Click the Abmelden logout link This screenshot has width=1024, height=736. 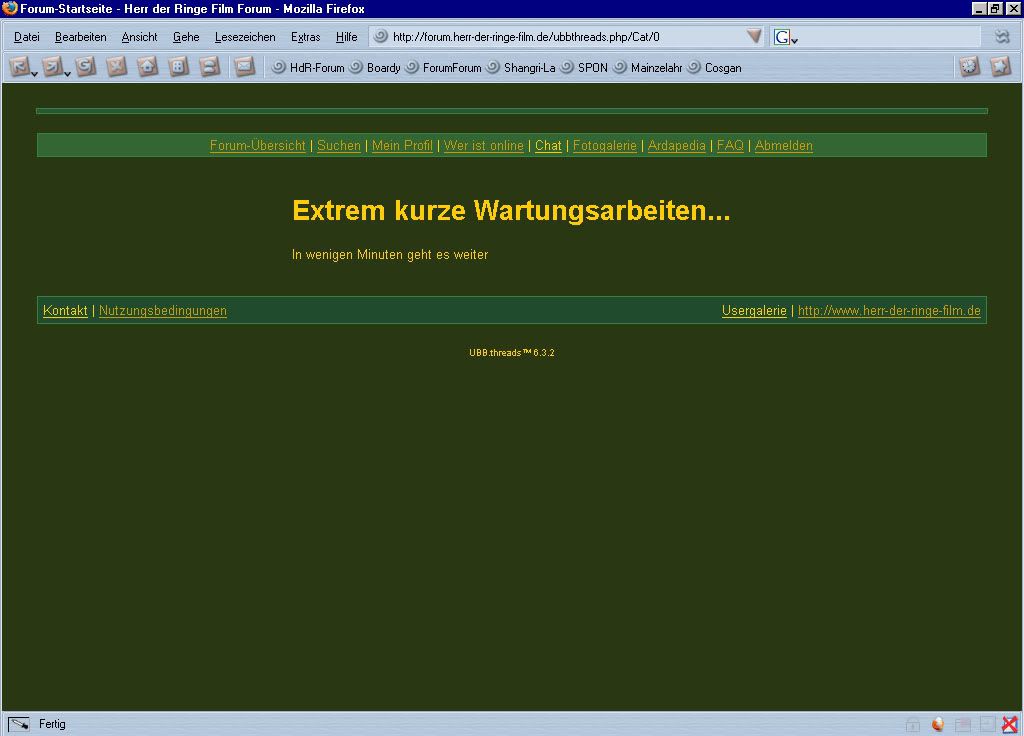pos(784,146)
